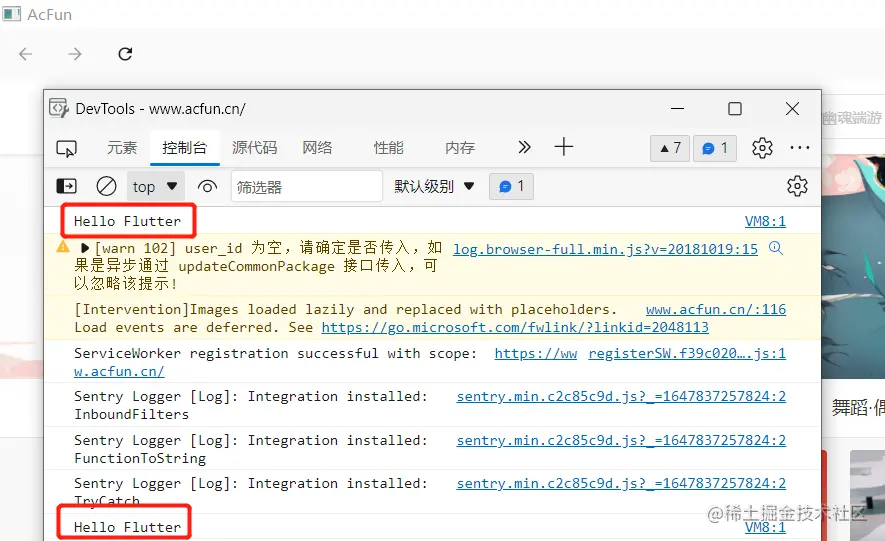This screenshot has width=885, height=541.
Task: Open the sentry.min.js link on the InboundFilters row
Action: click(621, 397)
